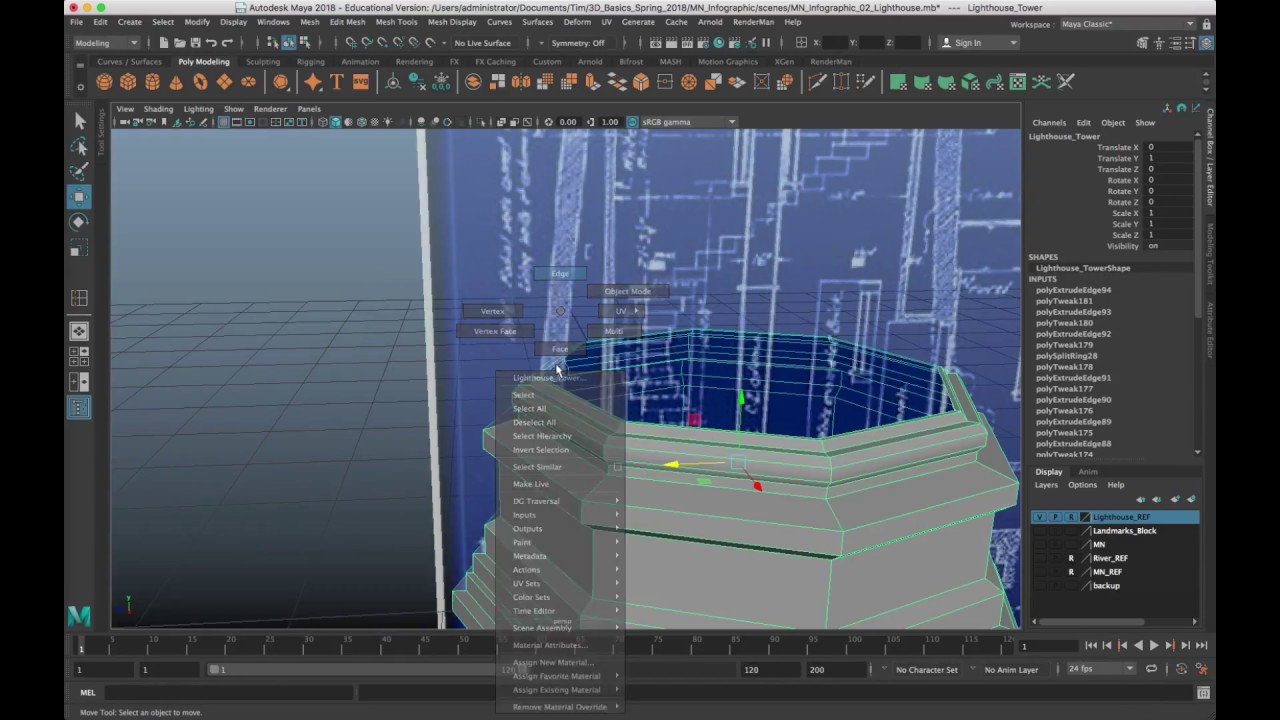The image size is (1280, 720).
Task: Open the sRGB gamma view transform dropdown
Action: [x=688, y=122]
